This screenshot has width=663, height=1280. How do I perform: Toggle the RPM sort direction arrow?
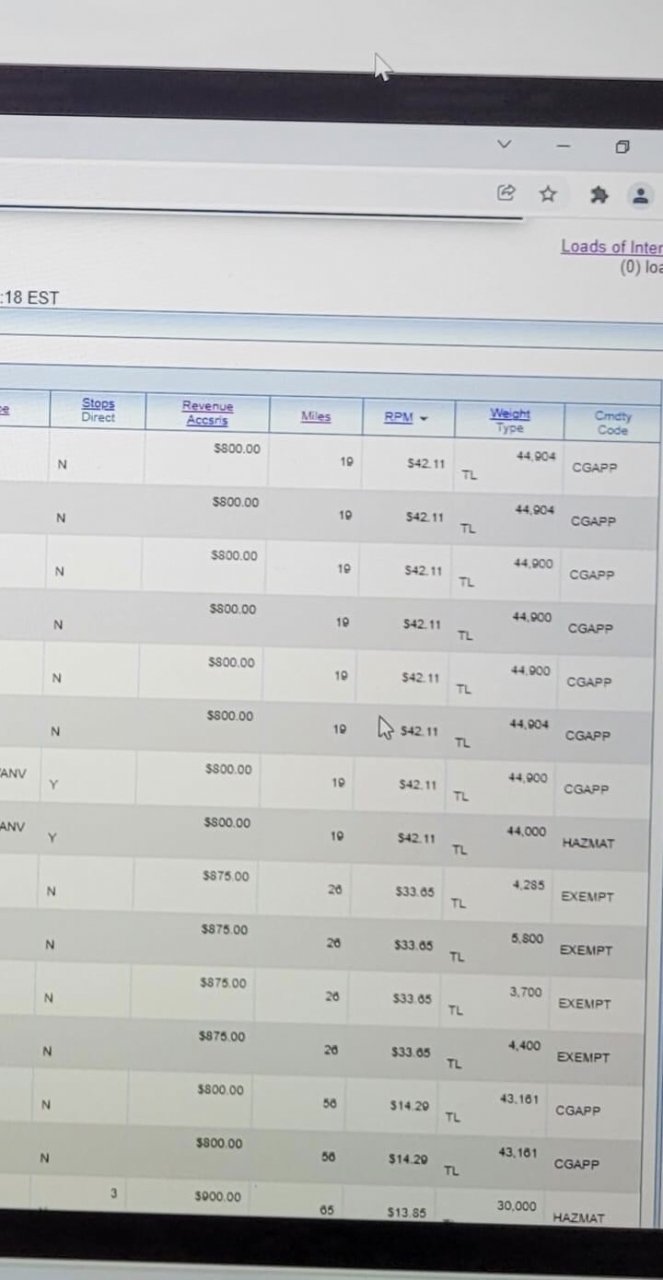423,418
